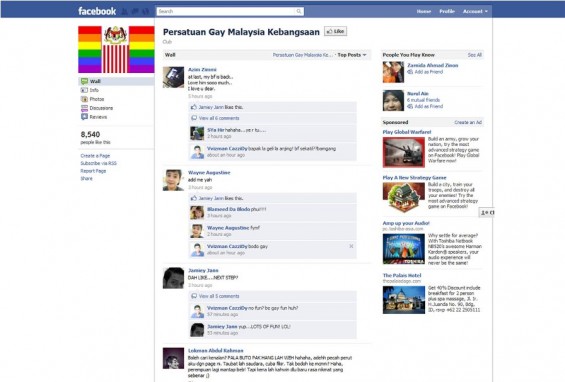Select the Wall tab in the sidebar
Viewport: 565px width, 382px height.
click(x=116, y=81)
